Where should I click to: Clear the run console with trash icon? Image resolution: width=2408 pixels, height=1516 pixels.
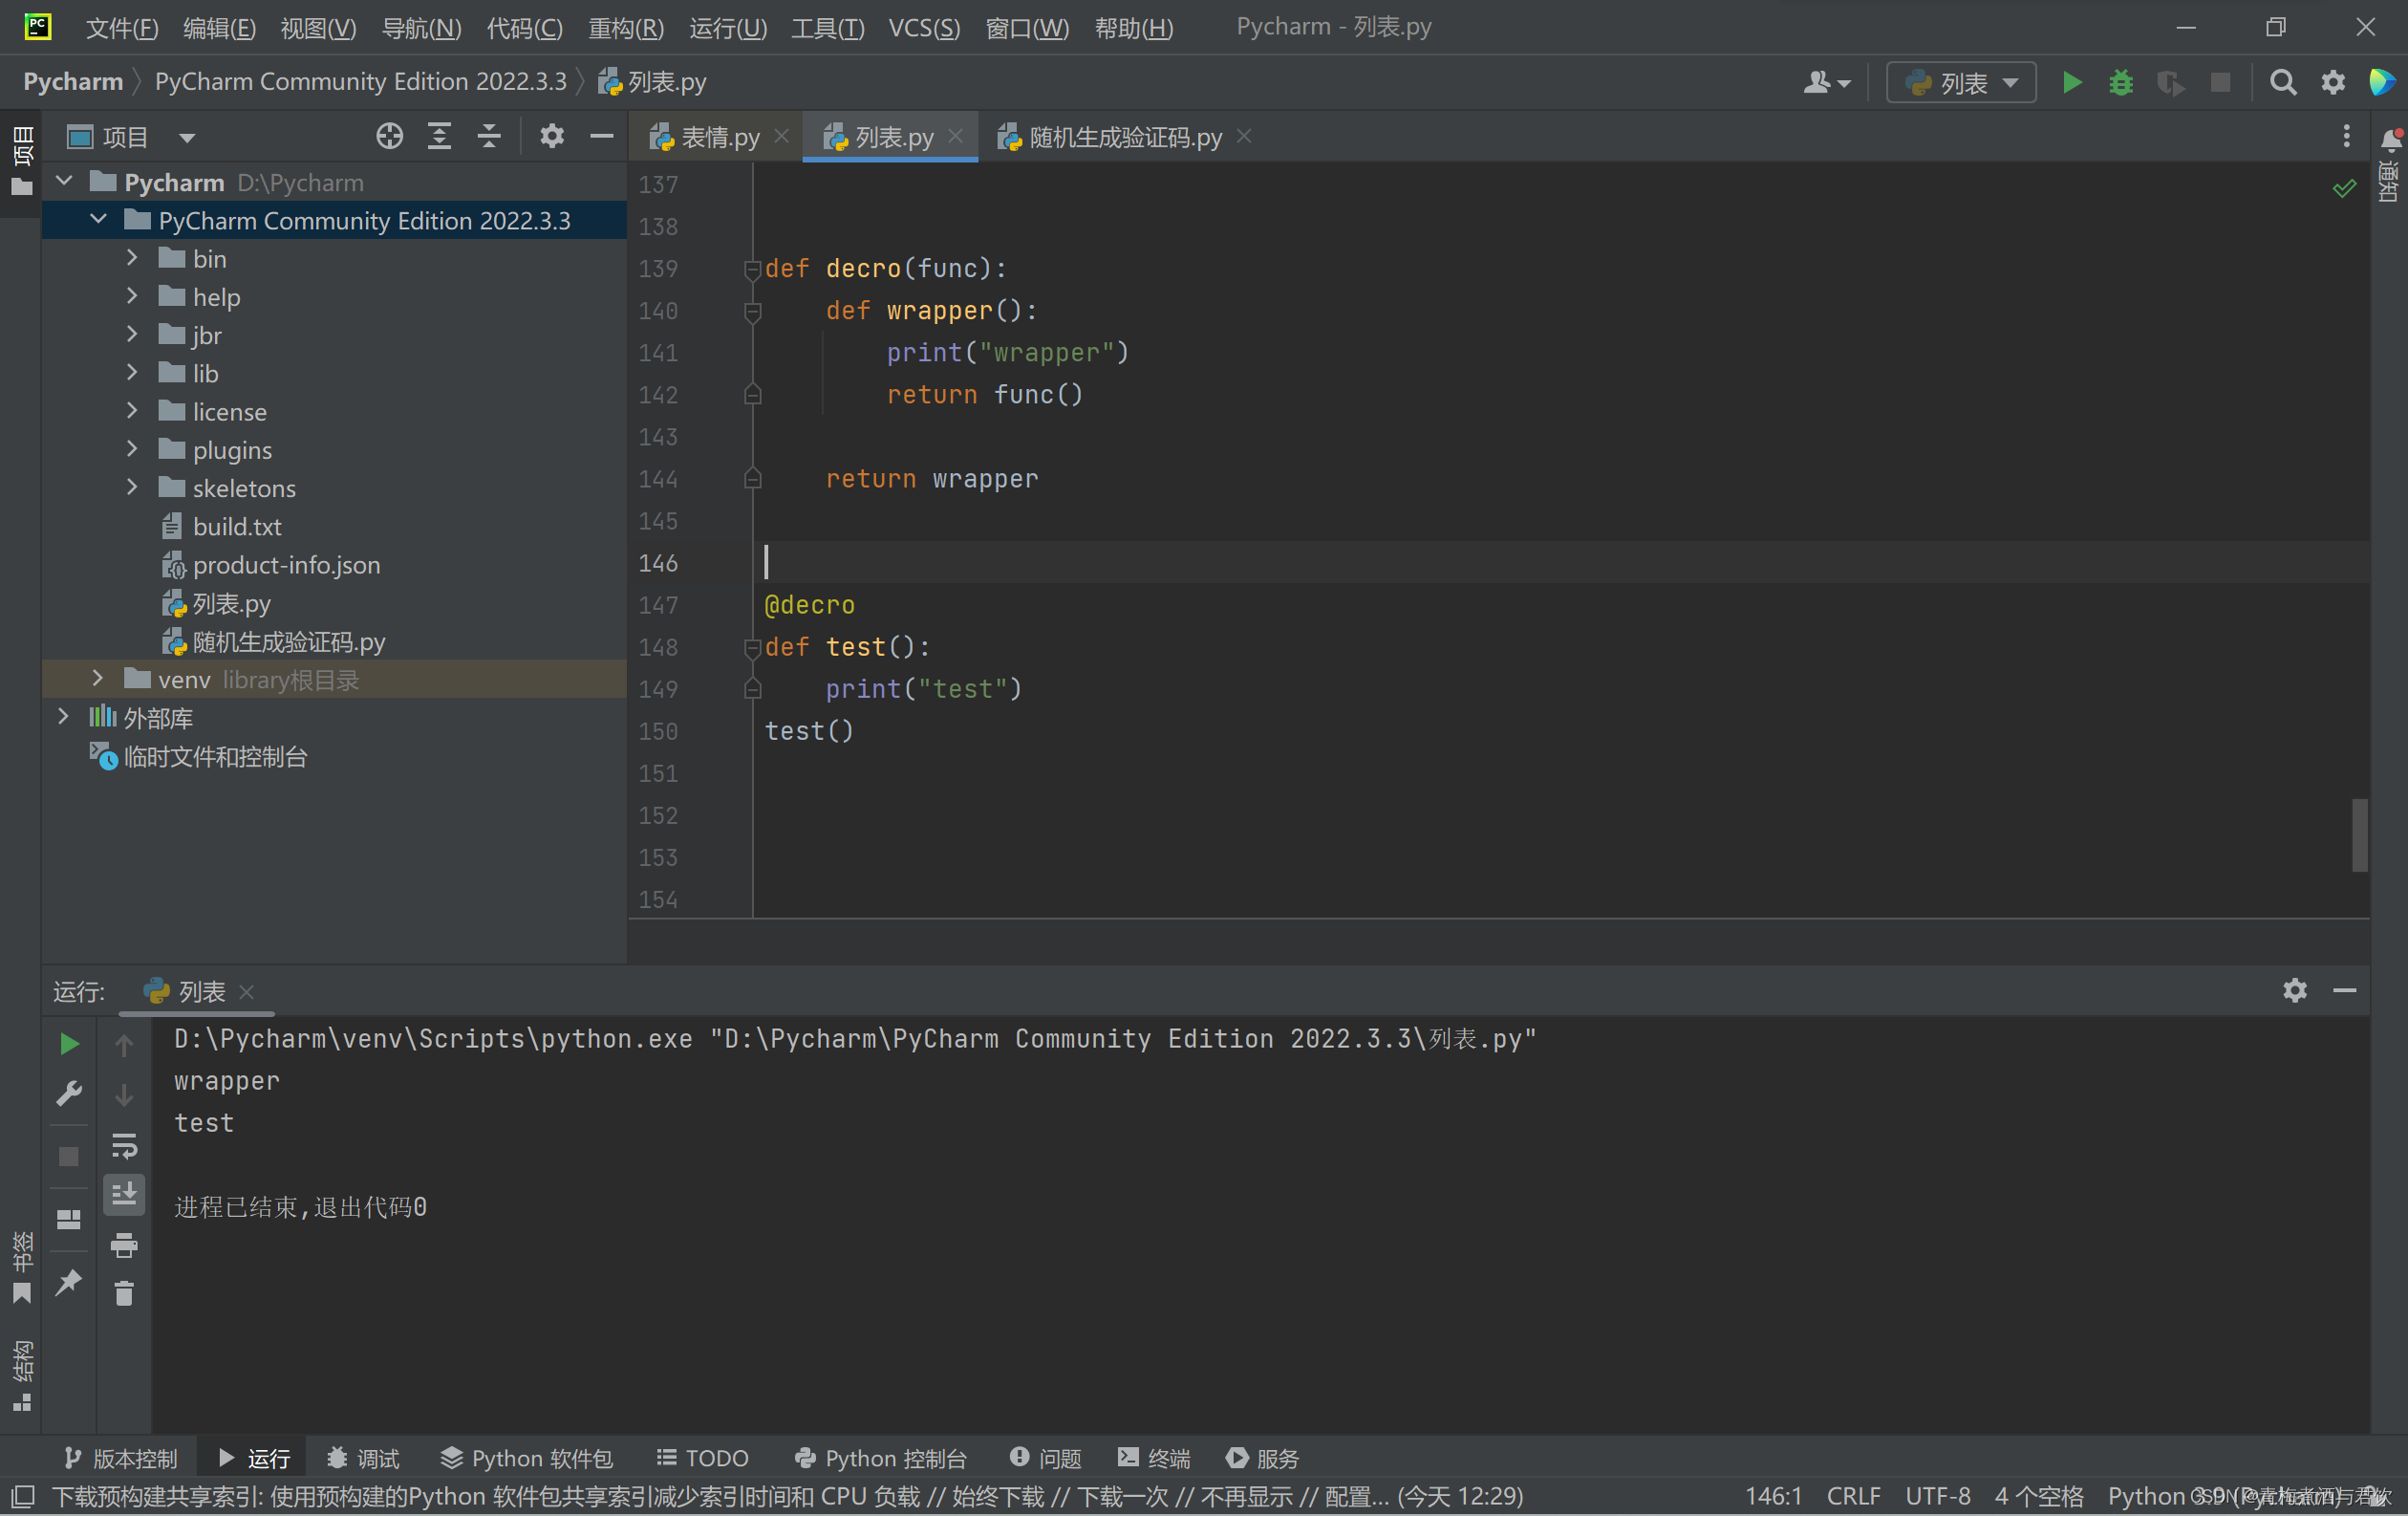(124, 1294)
